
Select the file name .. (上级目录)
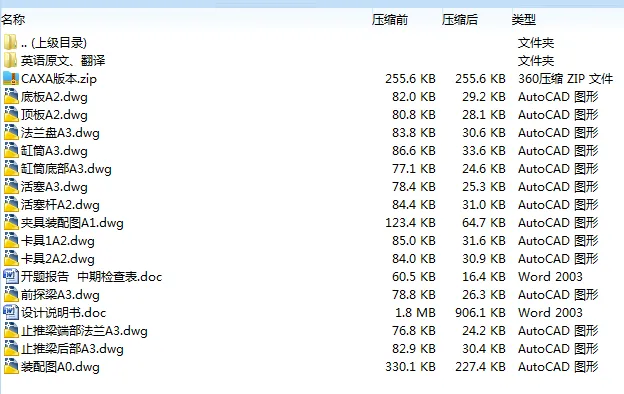point(54,43)
